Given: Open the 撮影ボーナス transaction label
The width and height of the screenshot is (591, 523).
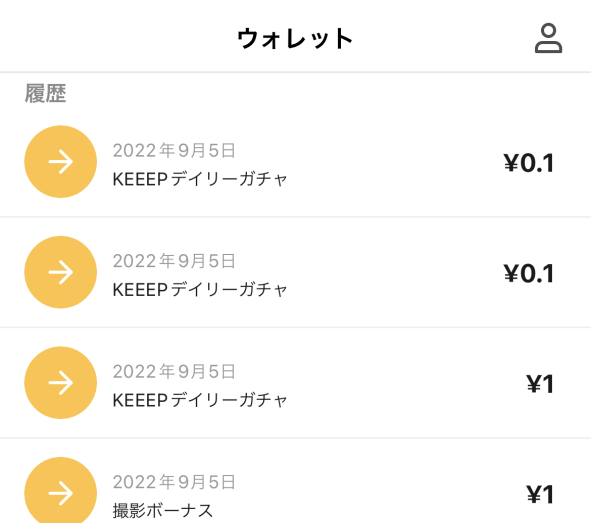Looking at the screenshot, I should pyautogui.click(x=163, y=511).
